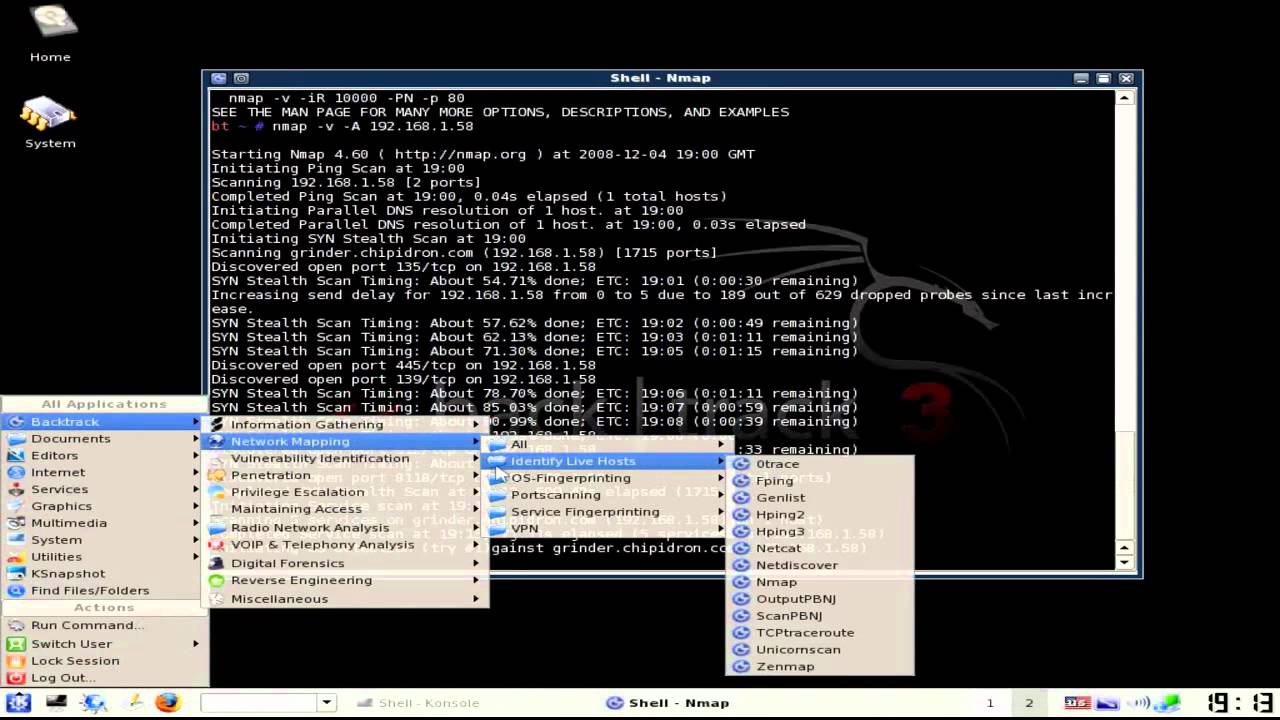Click the volume tray icon

click(x=1140, y=703)
